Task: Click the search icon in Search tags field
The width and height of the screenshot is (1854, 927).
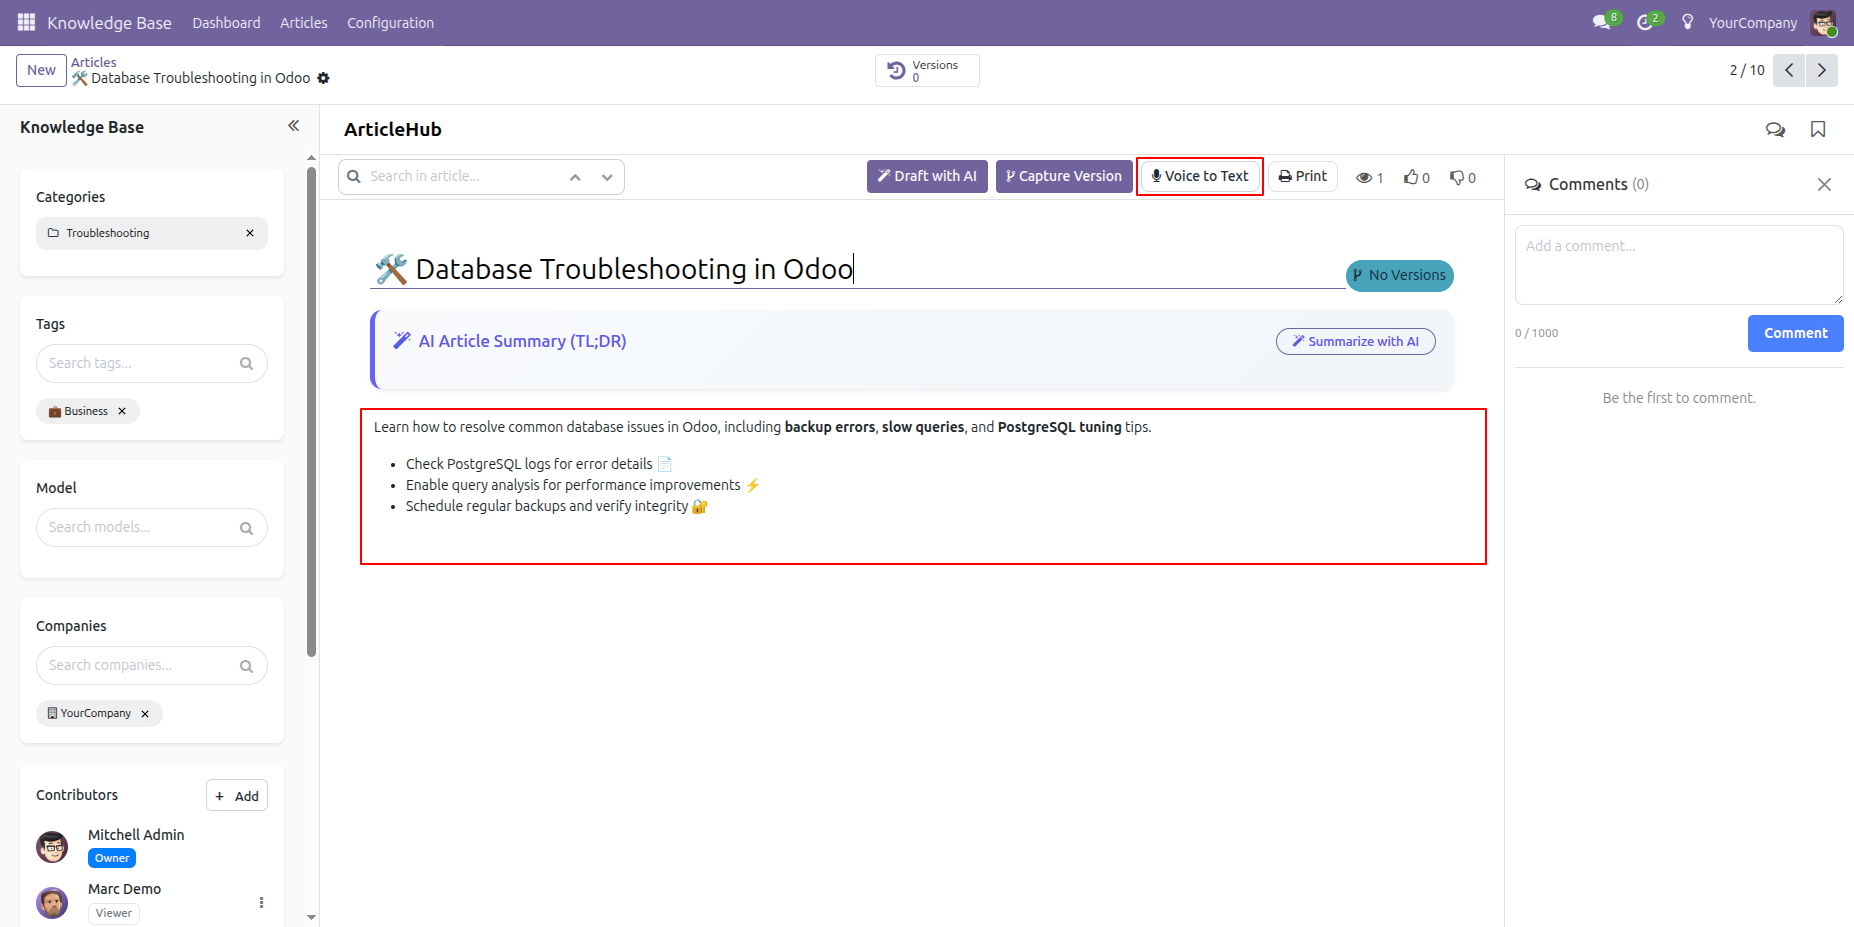Action: [x=246, y=364]
